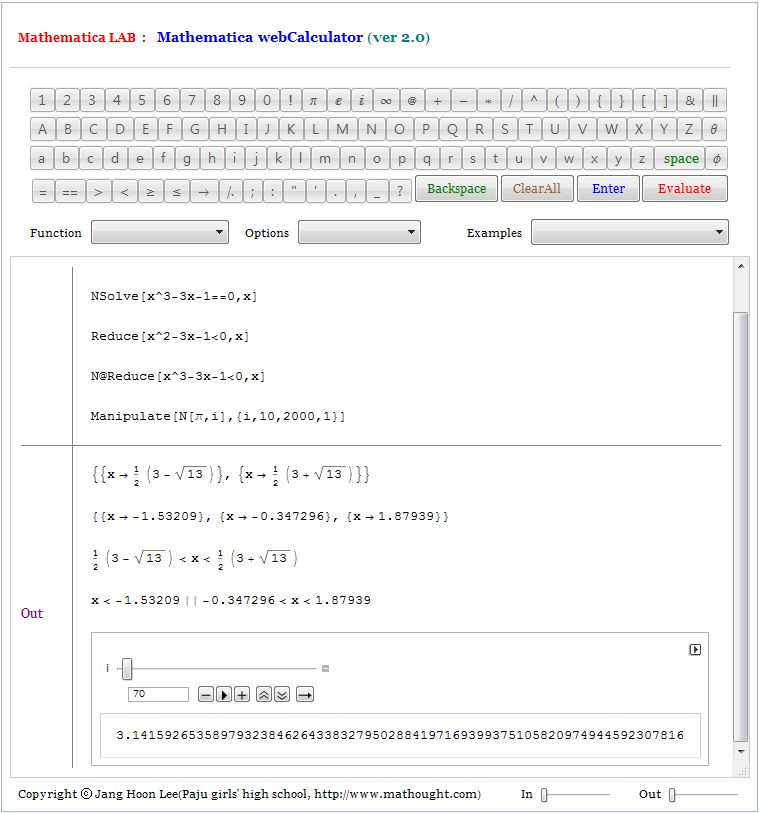Image resolution: width=759 pixels, height=813 pixels.
Task: Click the plus operator key
Action: 438,101
